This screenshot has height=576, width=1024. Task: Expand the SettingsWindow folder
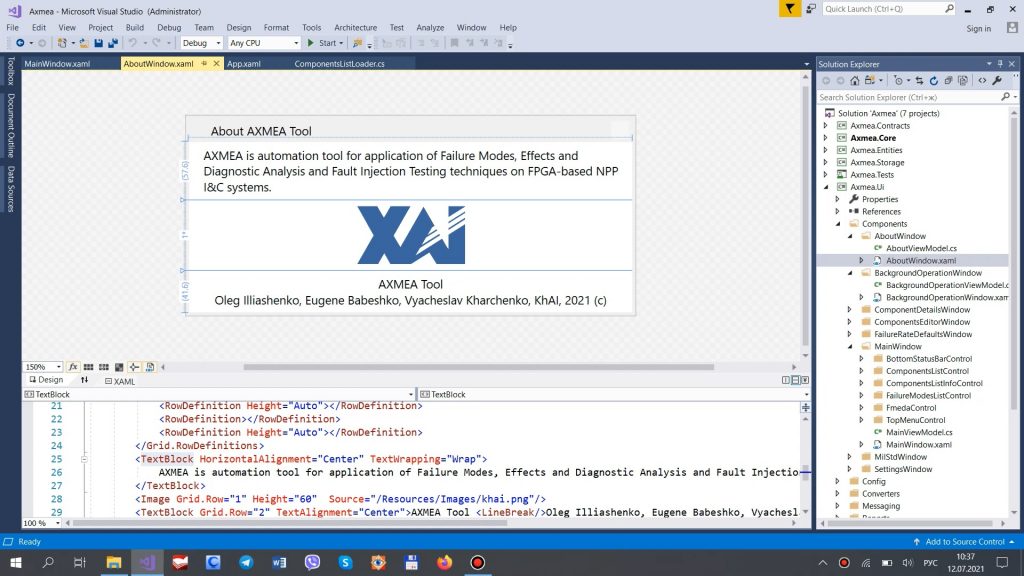pos(850,469)
